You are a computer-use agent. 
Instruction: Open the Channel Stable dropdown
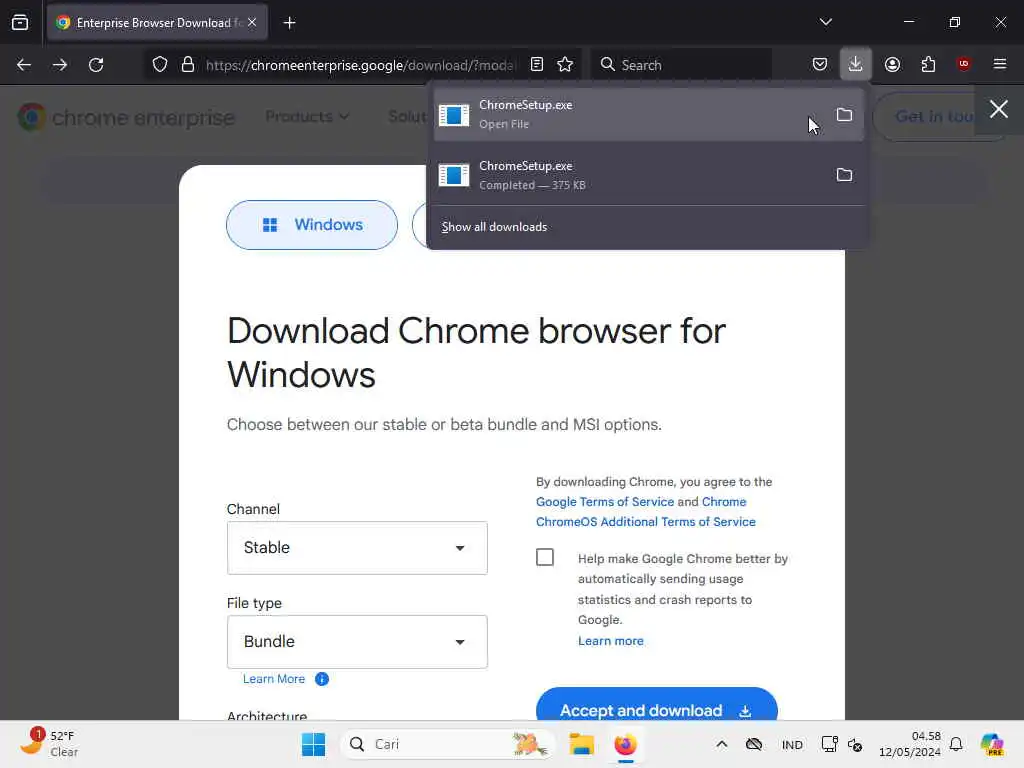pos(357,548)
